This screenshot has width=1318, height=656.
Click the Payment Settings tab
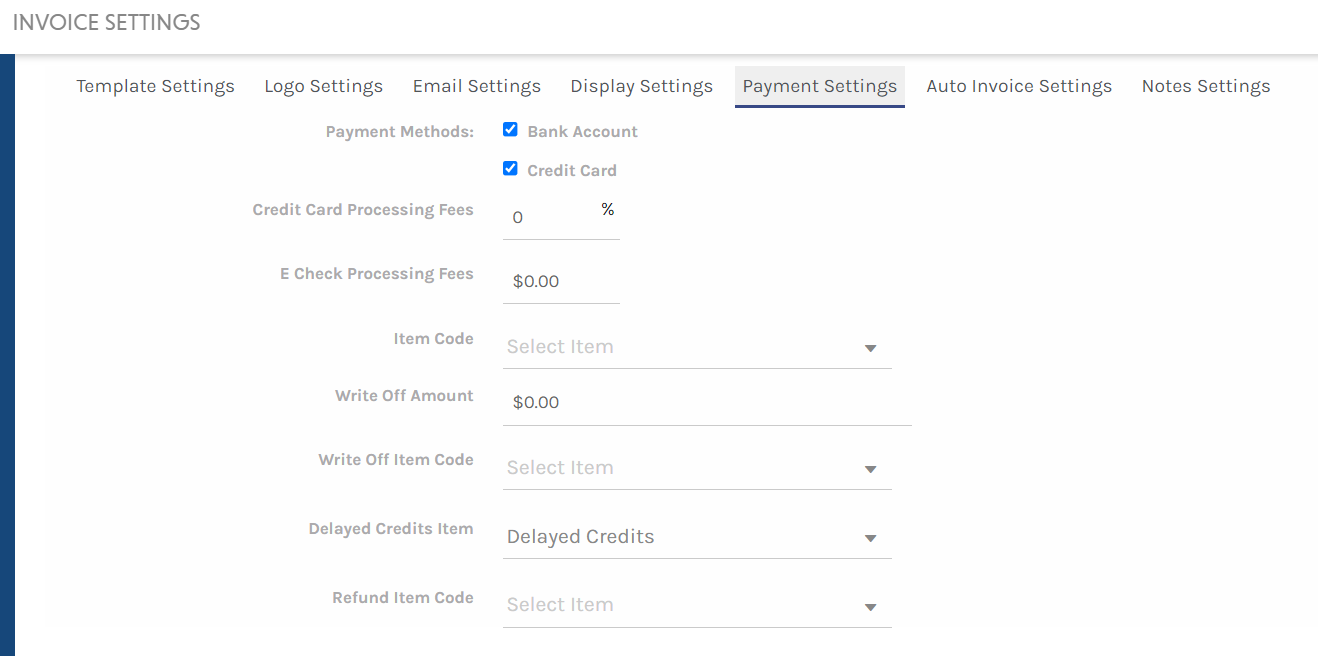click(819, 86)
